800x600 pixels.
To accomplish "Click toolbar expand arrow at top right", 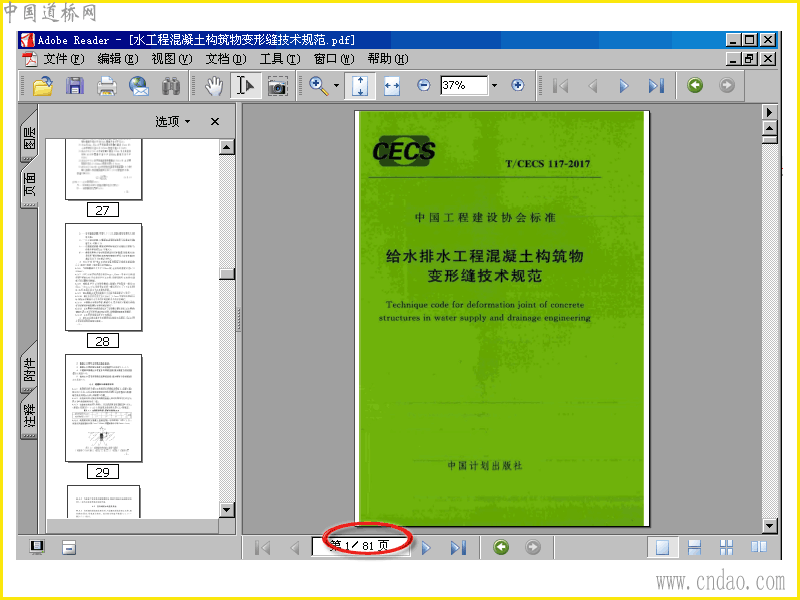I will point(769,112).
